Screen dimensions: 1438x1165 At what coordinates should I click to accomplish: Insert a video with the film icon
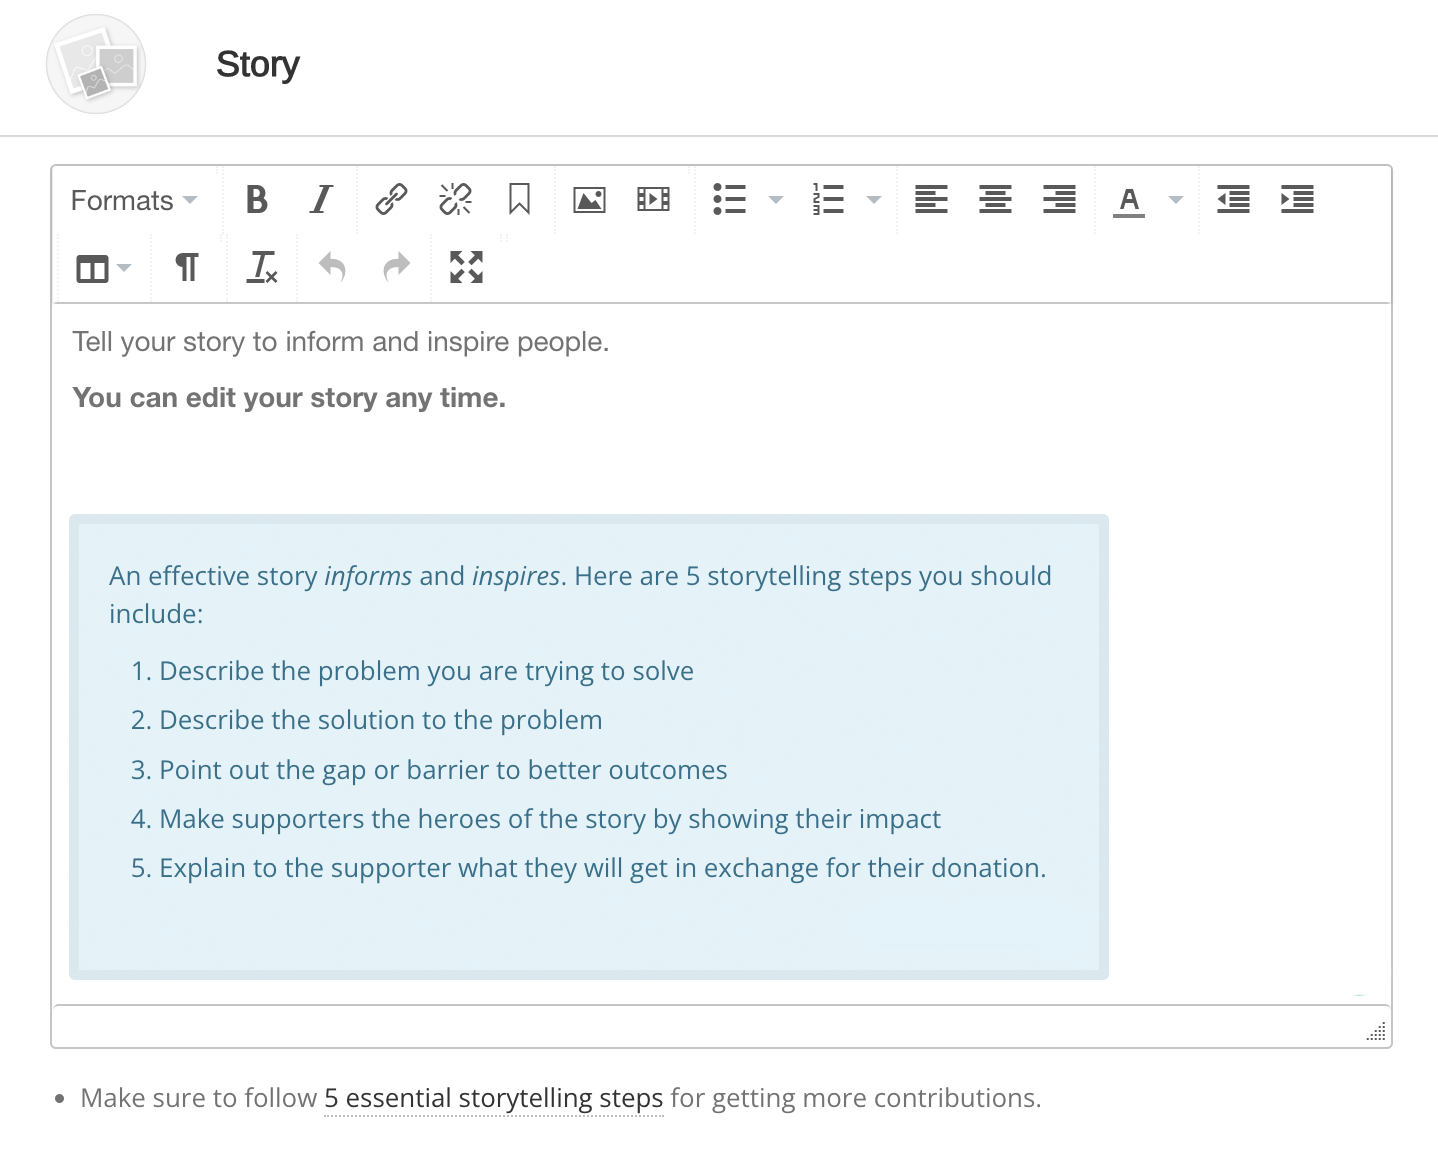(x=653, y=200)
